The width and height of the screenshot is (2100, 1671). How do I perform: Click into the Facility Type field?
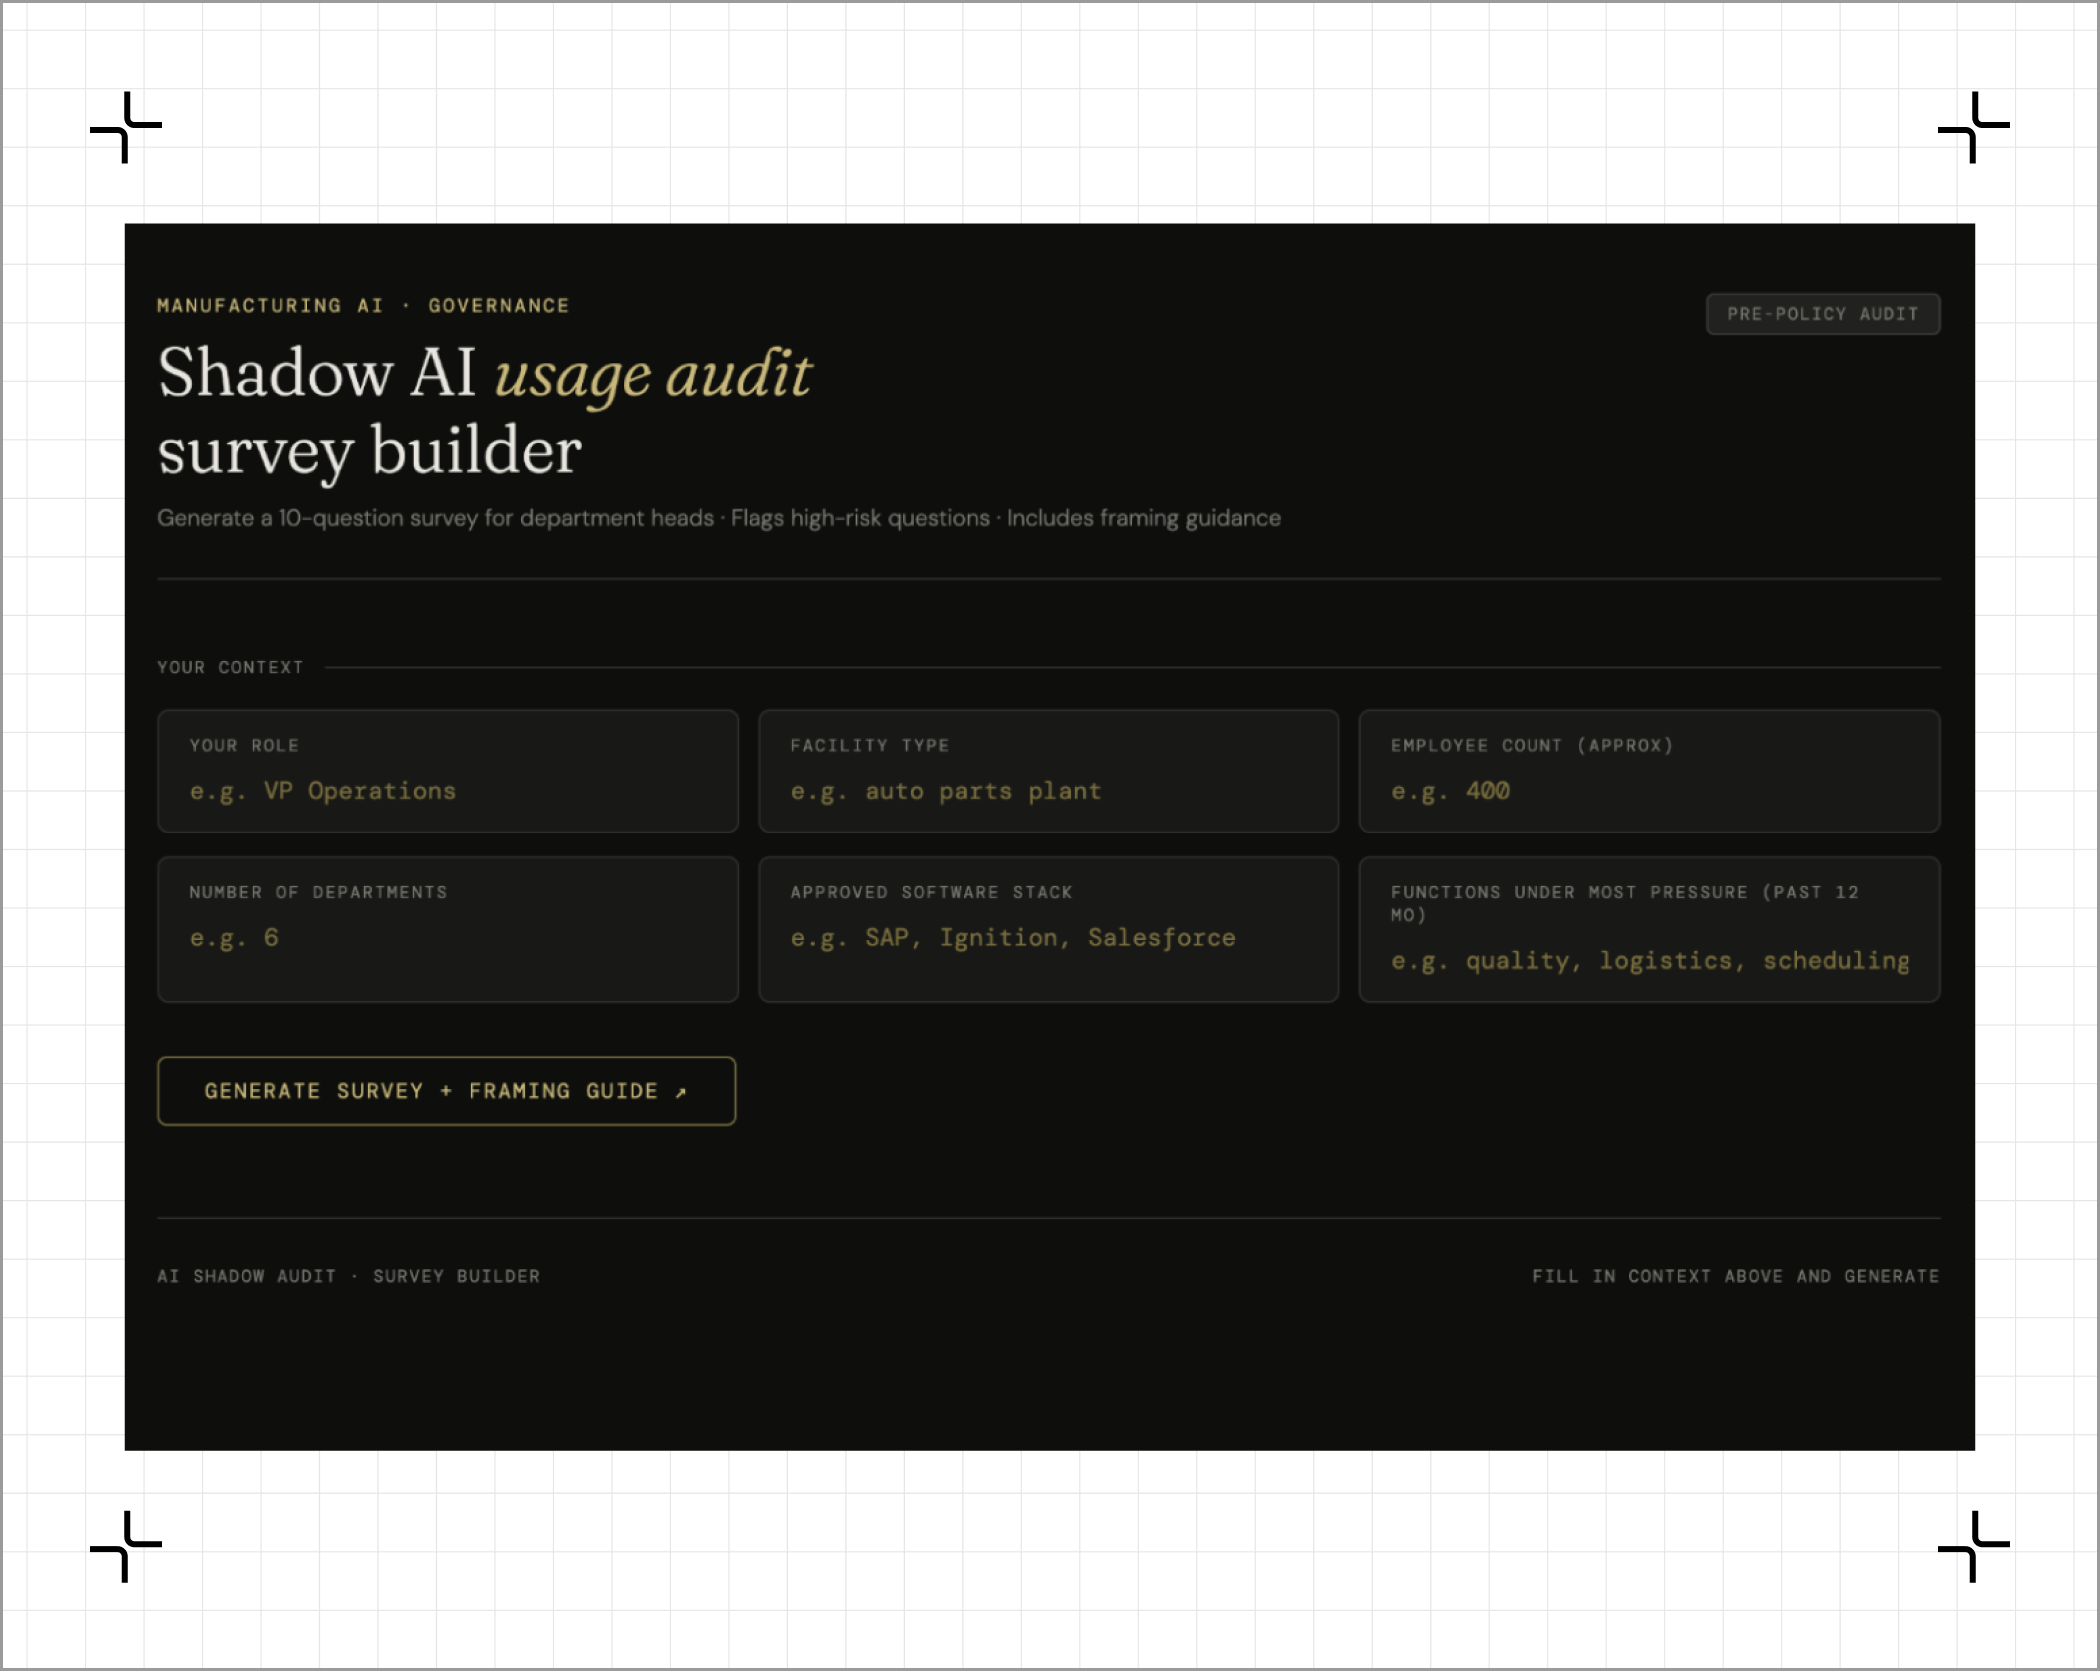[x=1047, y=791]
